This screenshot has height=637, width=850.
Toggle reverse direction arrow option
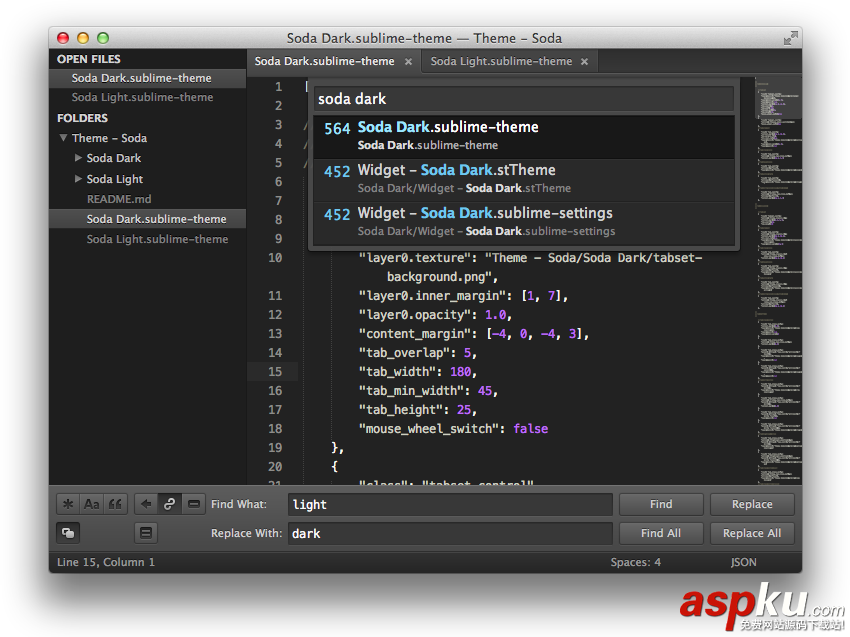pos(145,504)
